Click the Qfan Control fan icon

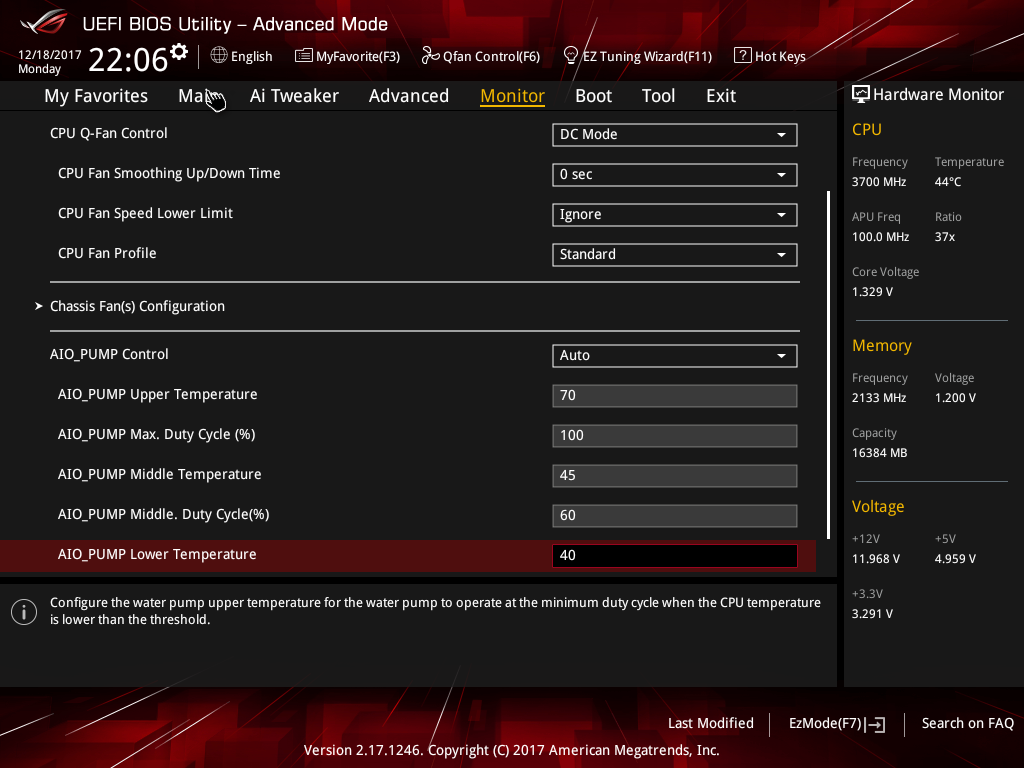tap(430, 56)
